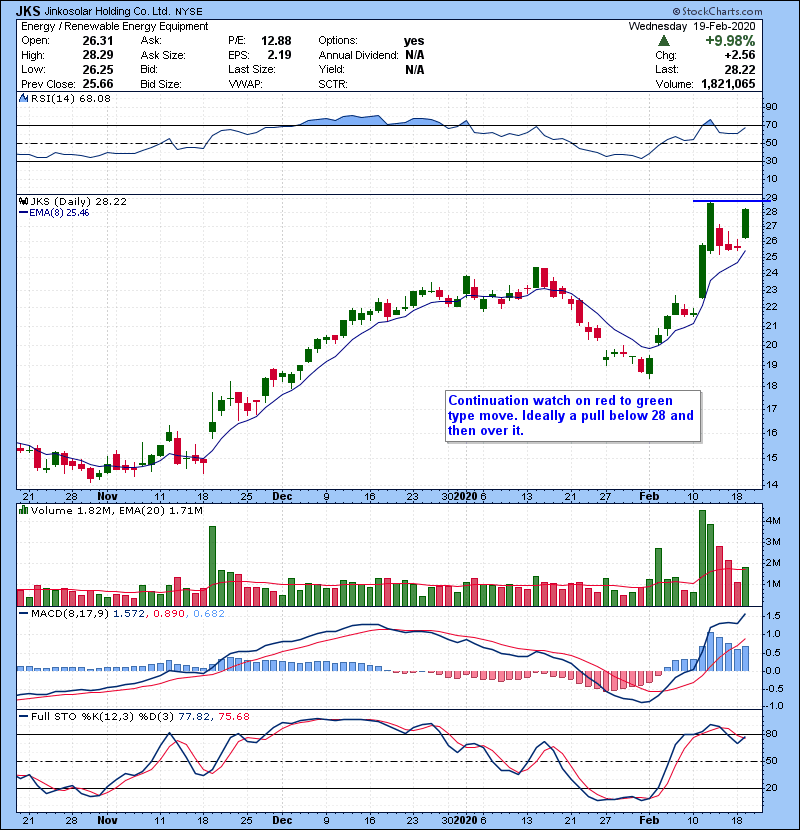The image size is (800, 830).
Task: Click the company name Jinkosolar Holding Co. Ltd.
Action: pyautogui.click(x=107, y=11)
